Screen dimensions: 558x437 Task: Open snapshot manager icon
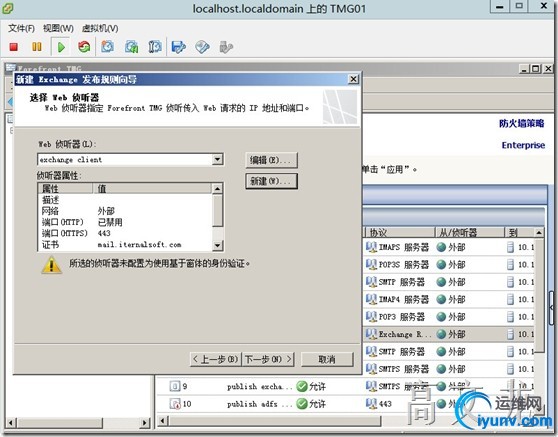coord(155,47)
